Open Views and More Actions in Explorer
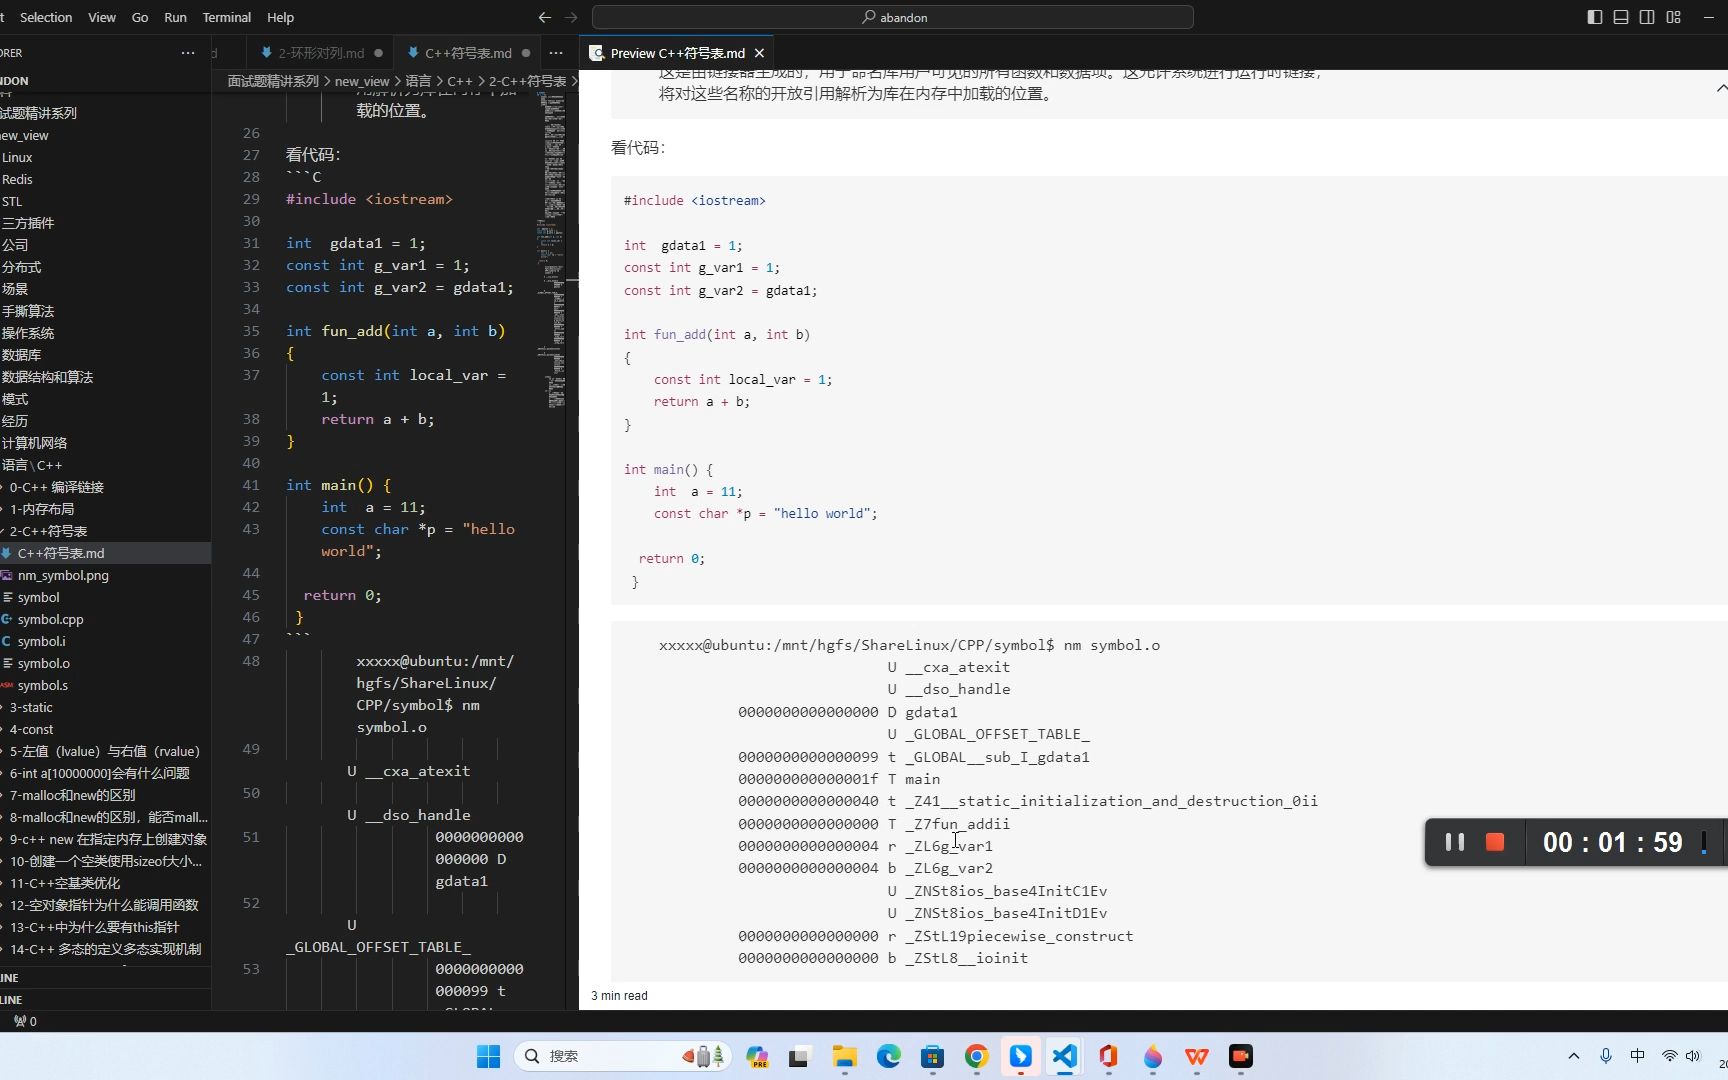This screenshot has height=1080, width=1728. coord(187,52)
